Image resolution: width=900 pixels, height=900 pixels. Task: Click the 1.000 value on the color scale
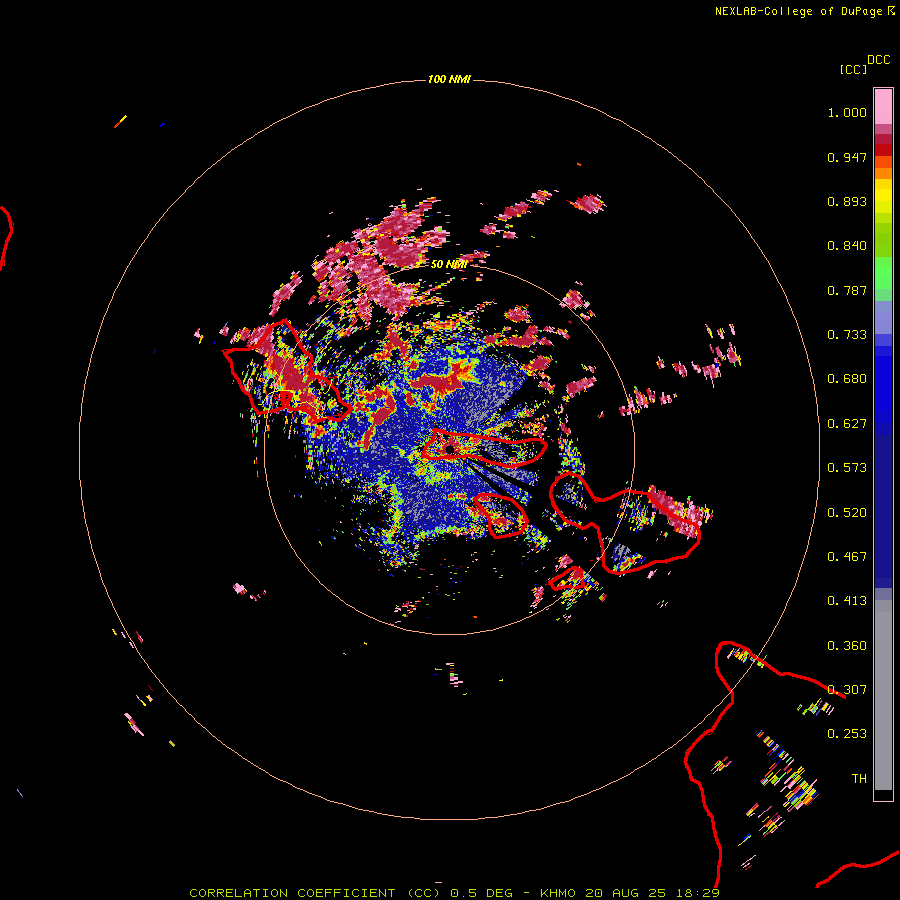point(847,112)
